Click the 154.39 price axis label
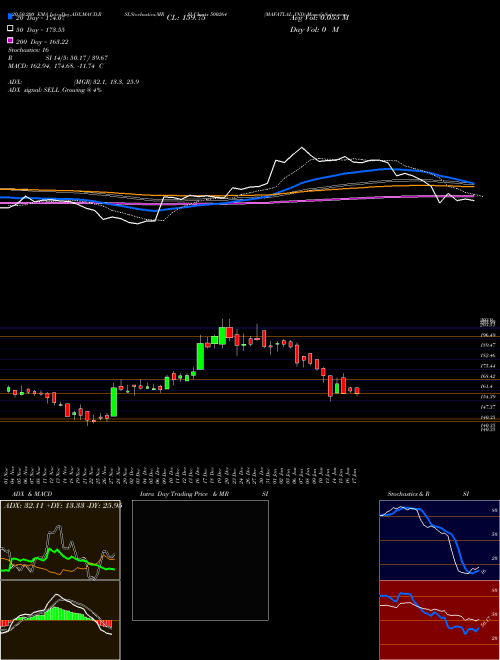The image size is (500, 660). pyautogui.click(x=487, y=397)
